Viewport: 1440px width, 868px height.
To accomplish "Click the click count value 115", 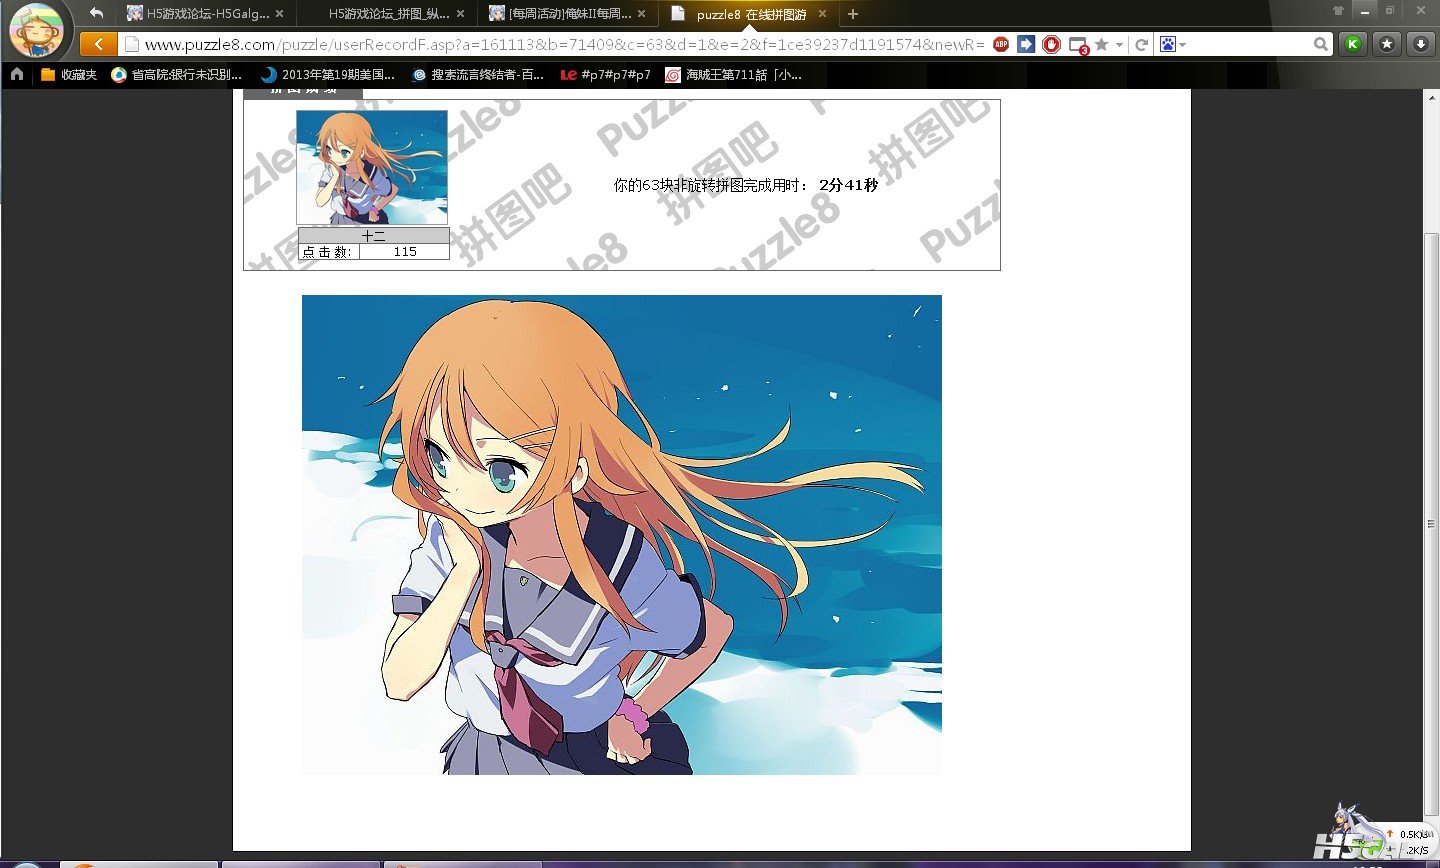I will click(x=405, y=252).
